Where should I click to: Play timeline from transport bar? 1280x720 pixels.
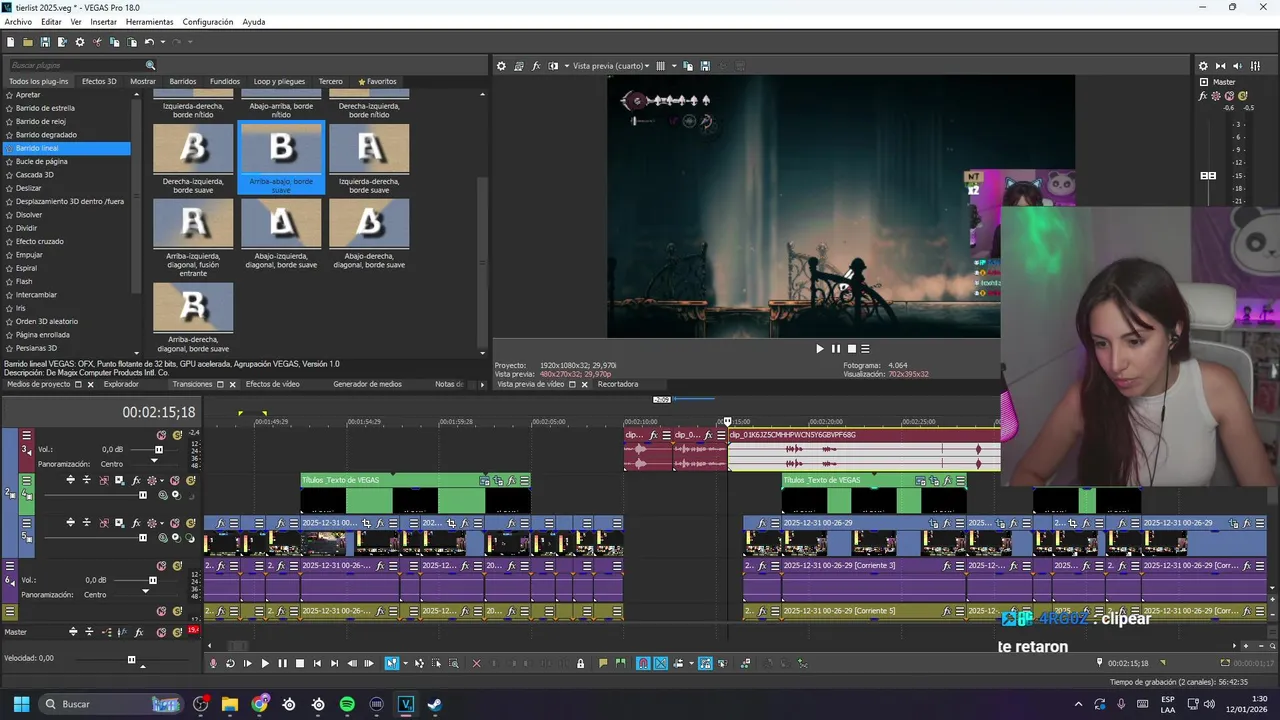click(x=265, y=663)
